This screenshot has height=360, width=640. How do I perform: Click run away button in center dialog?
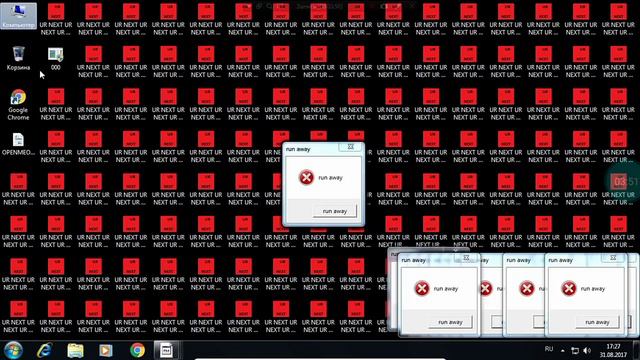(x=335, y=211)
